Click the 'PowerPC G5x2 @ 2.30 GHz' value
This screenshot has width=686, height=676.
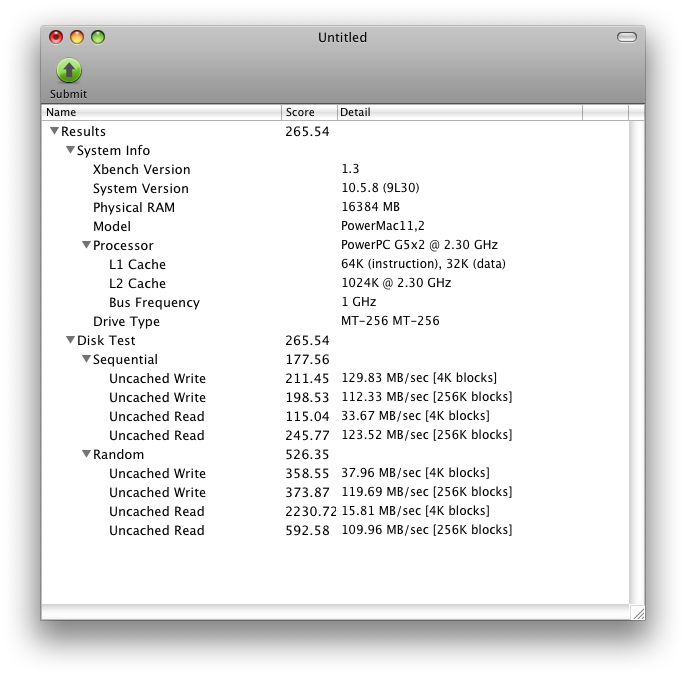[419, 245]
